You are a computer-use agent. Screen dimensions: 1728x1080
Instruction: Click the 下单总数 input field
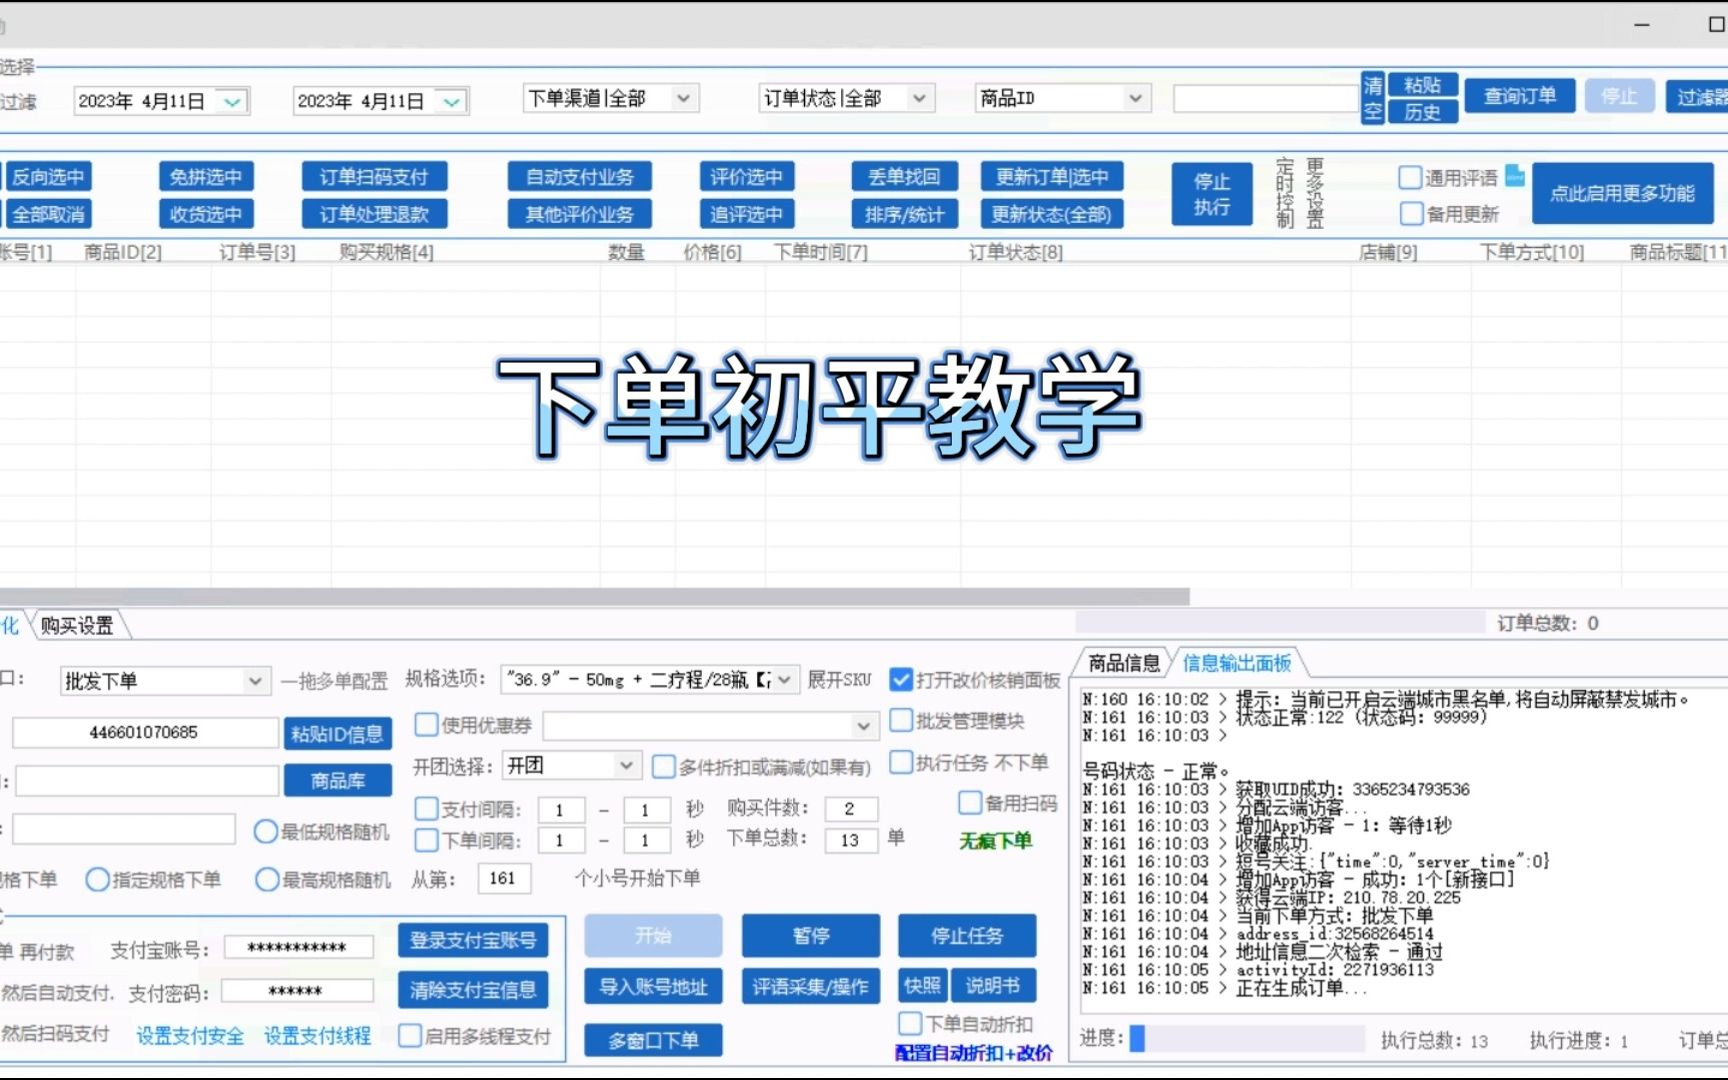tap(851, 840)
